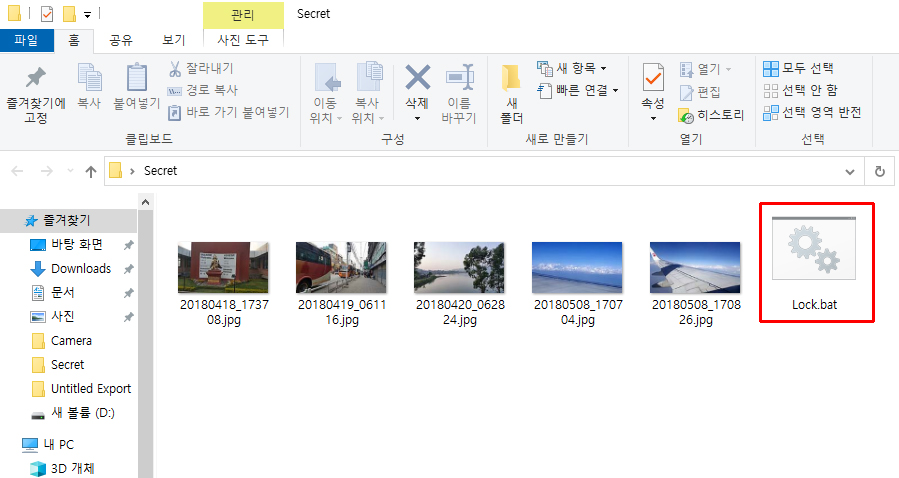Open file 히스토리
Image resolution: width=899 pixels, height=478 pixels.
(x=711, y=115)
